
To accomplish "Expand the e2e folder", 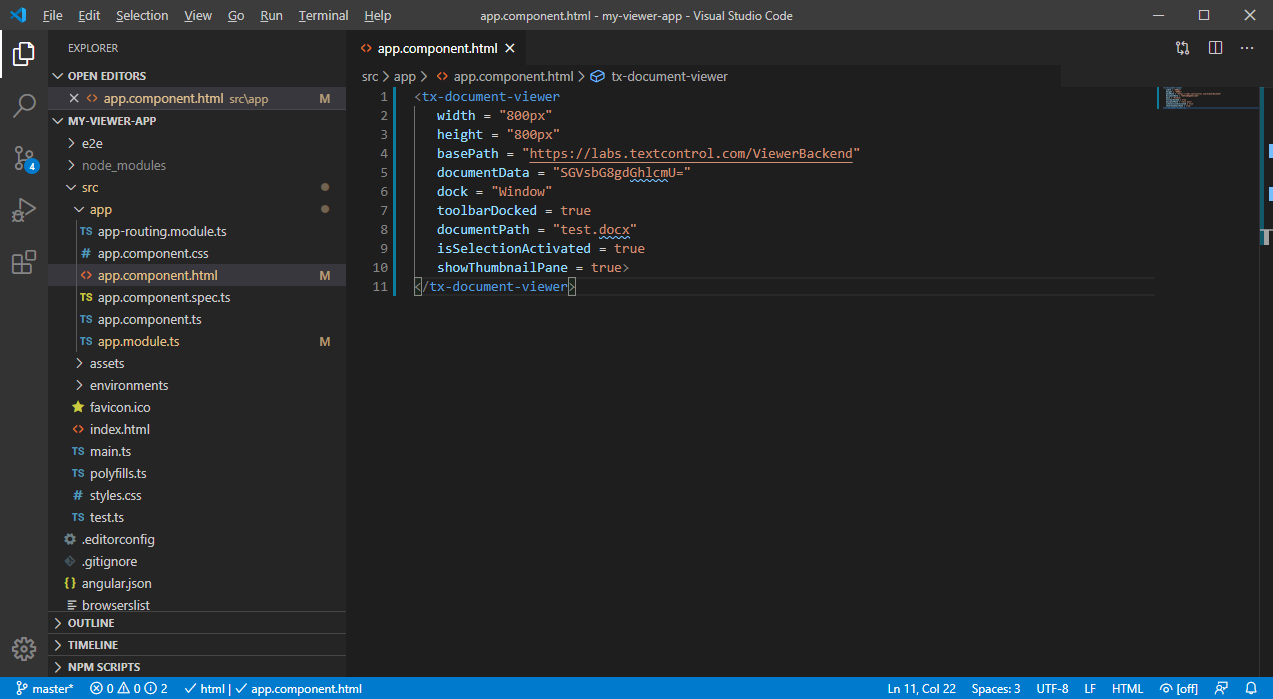I will click(x=197, y=143).
